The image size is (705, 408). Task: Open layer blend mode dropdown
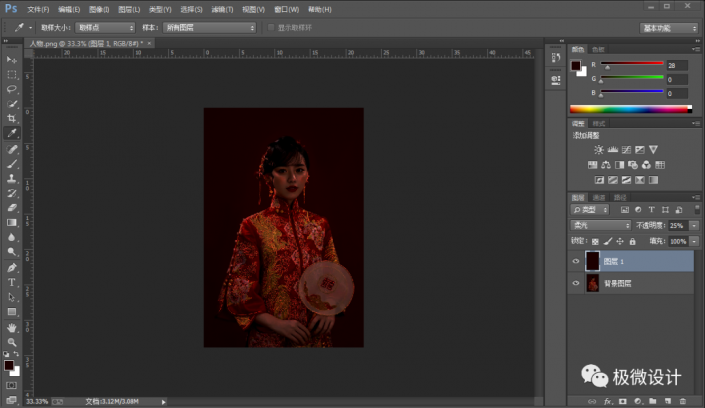pyautogui.click(x=601, y=225)
